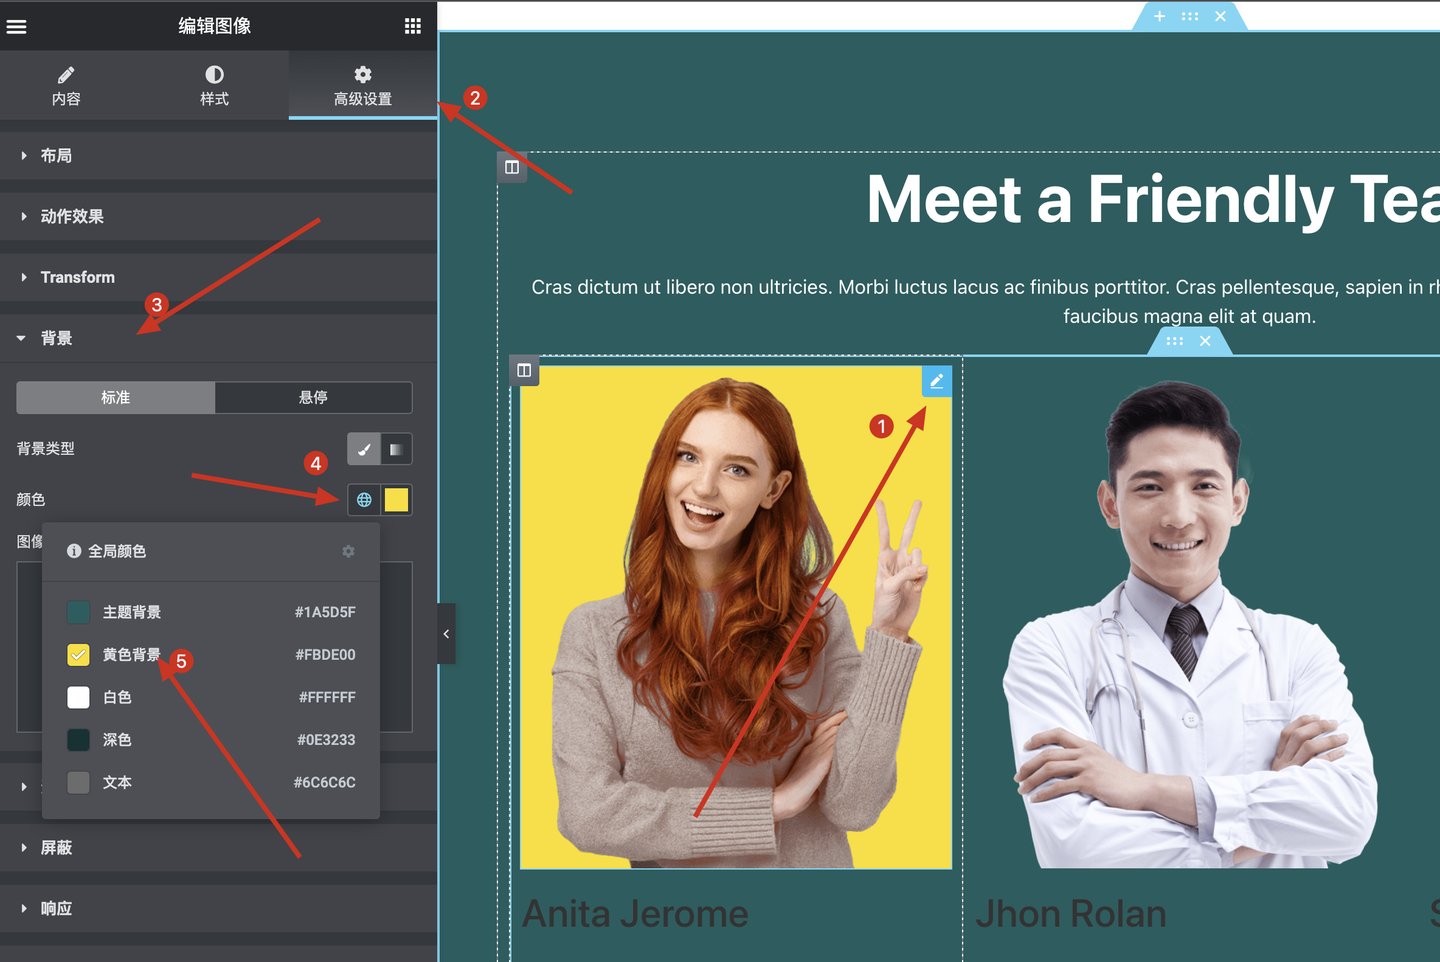The image size is (1440, 962).
Task: Click the #FBDE00 hex value
Action: coord(325,655)
